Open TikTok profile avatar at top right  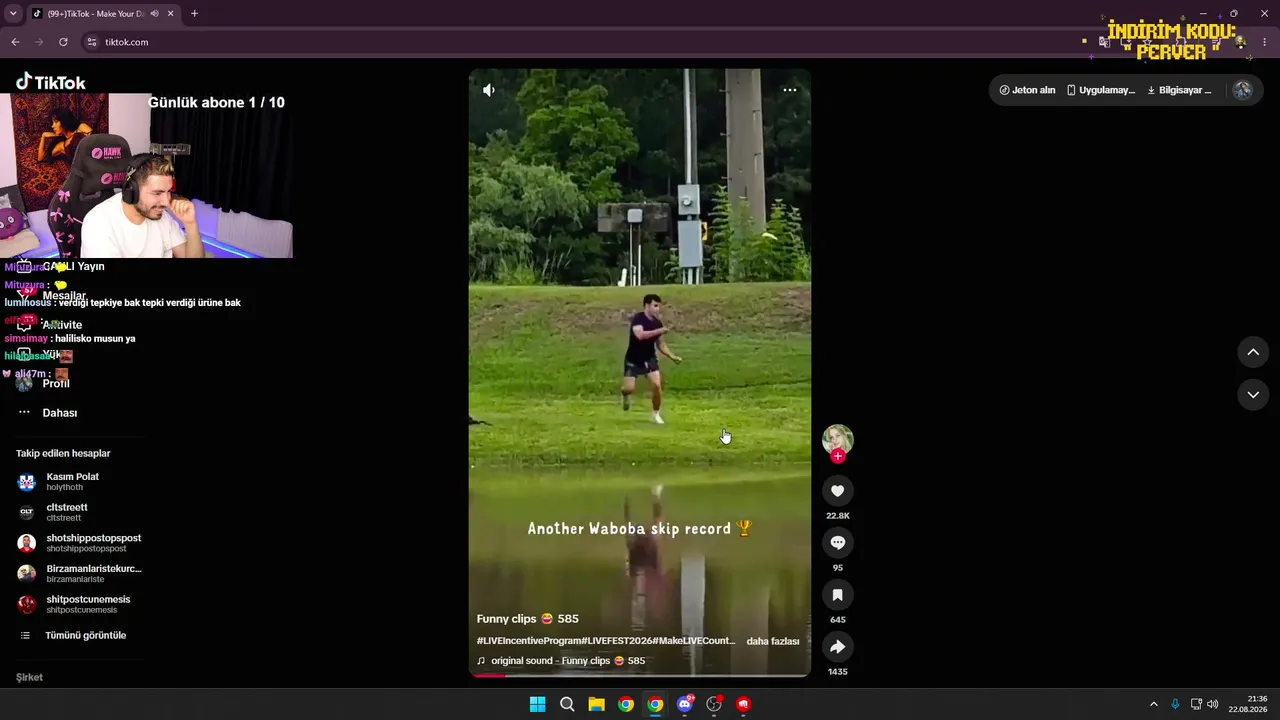tap(1242, 90)
